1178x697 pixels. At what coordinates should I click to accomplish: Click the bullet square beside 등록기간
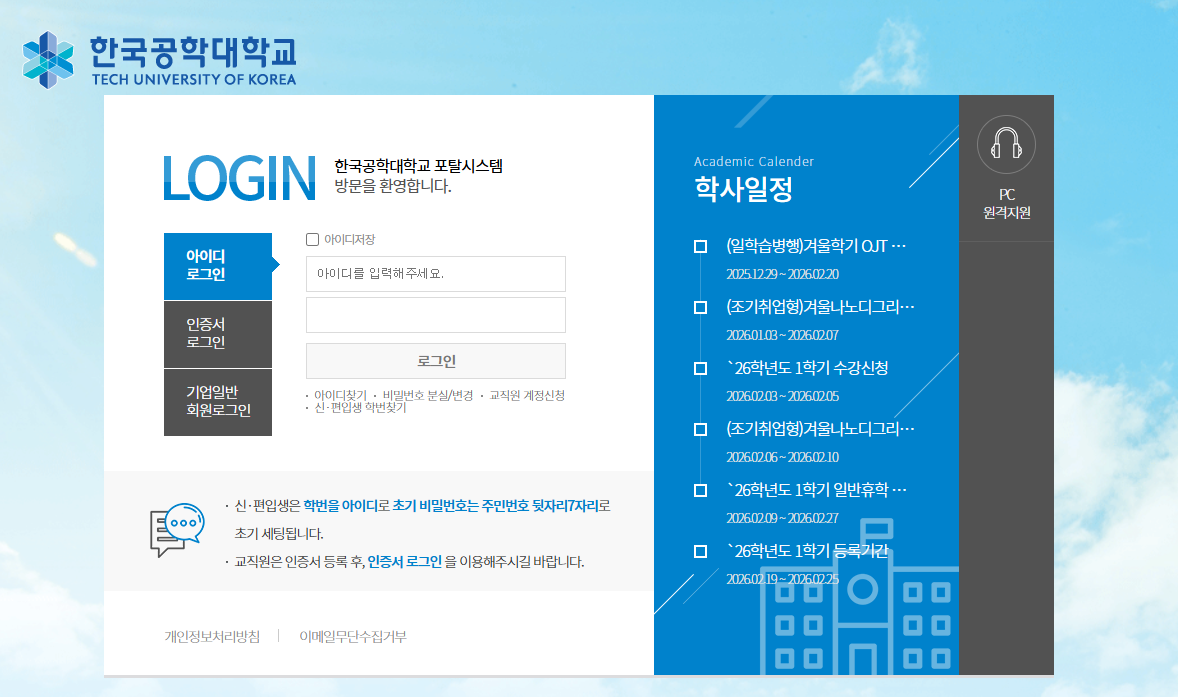700,551
